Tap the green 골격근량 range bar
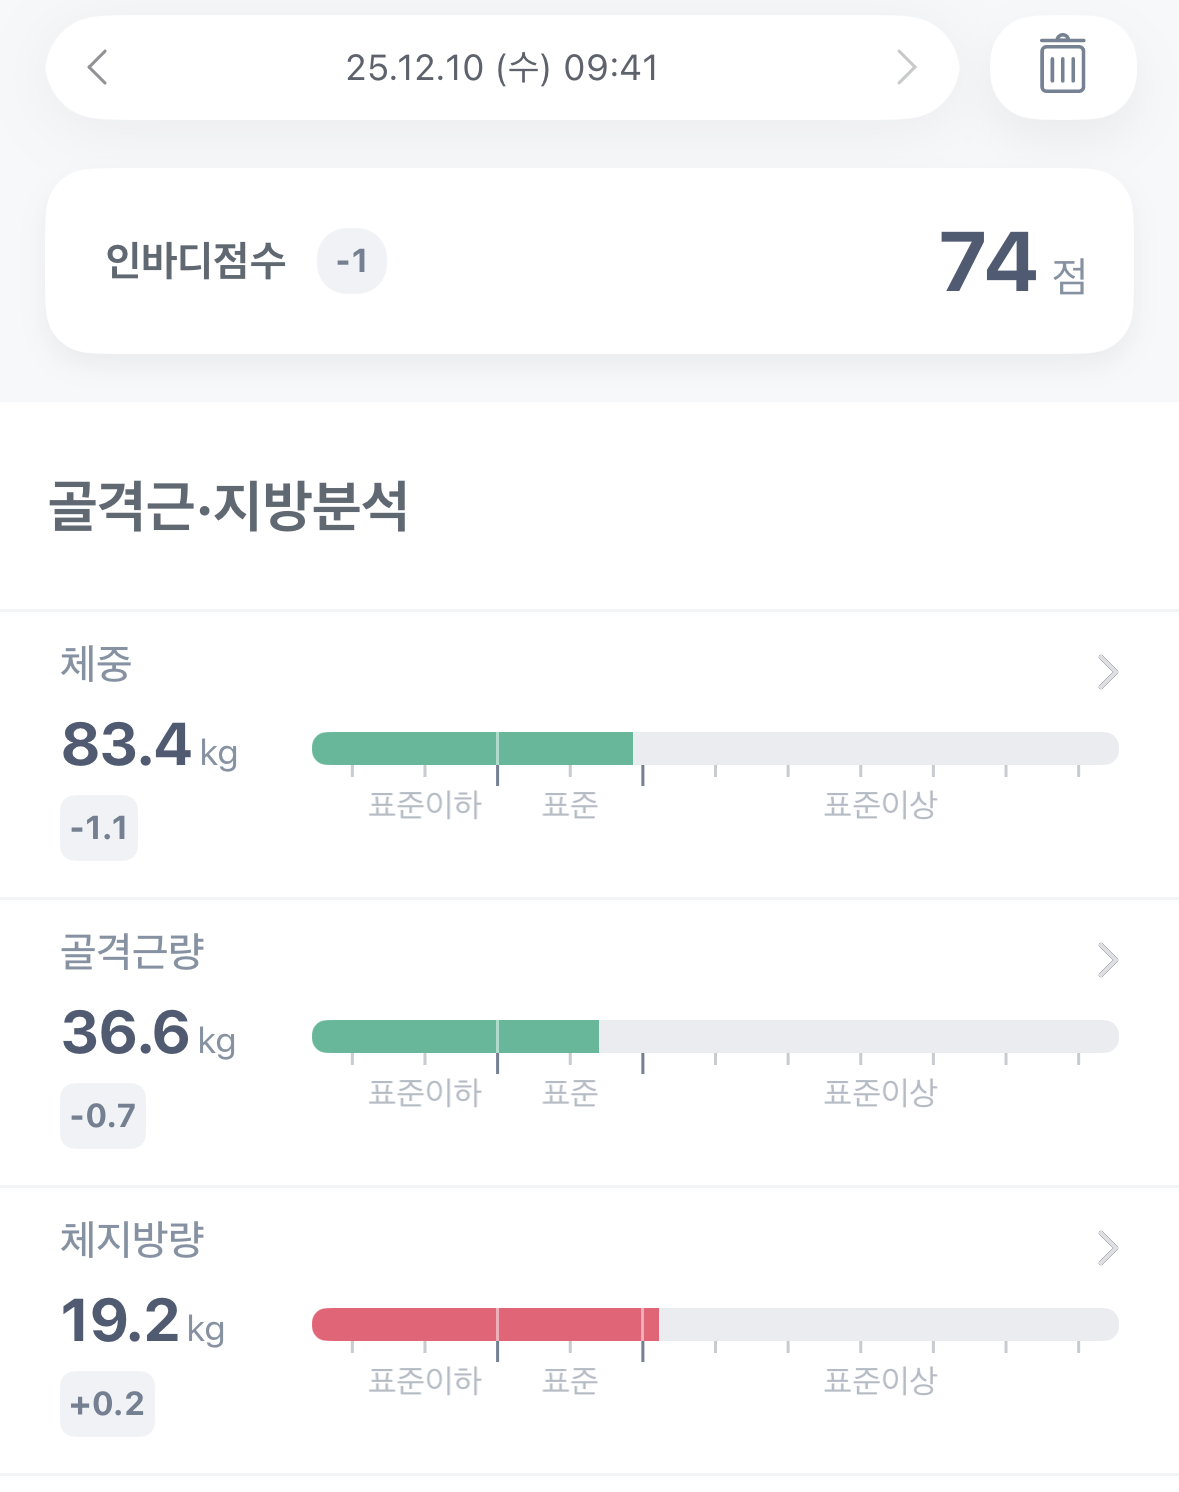This screenshot has width=1179, height=1492. click(x=455, y=1036)
